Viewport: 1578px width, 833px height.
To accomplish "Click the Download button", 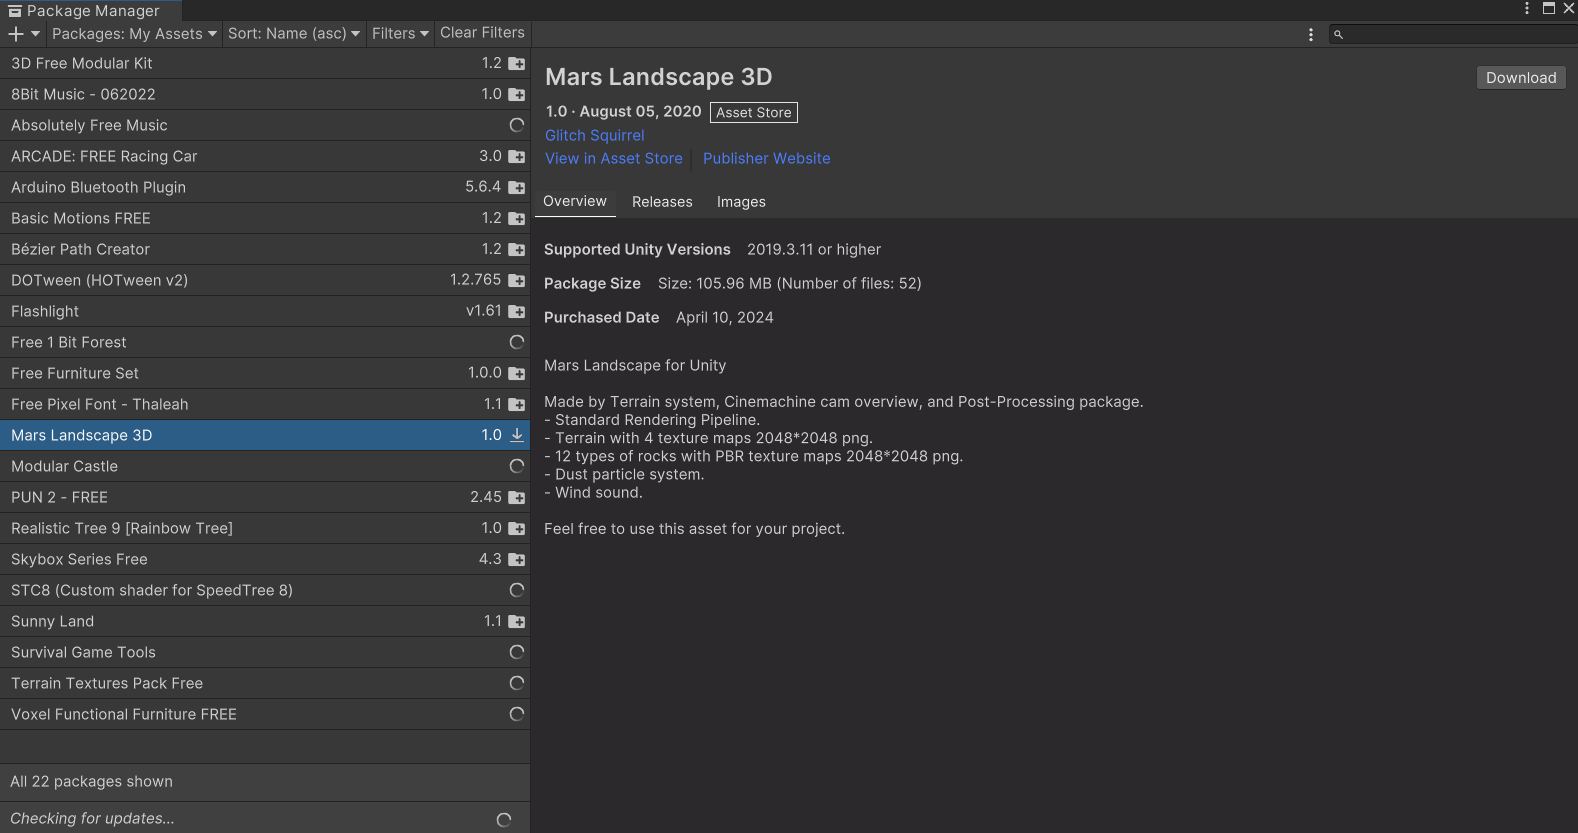I will pos(1521,78).
